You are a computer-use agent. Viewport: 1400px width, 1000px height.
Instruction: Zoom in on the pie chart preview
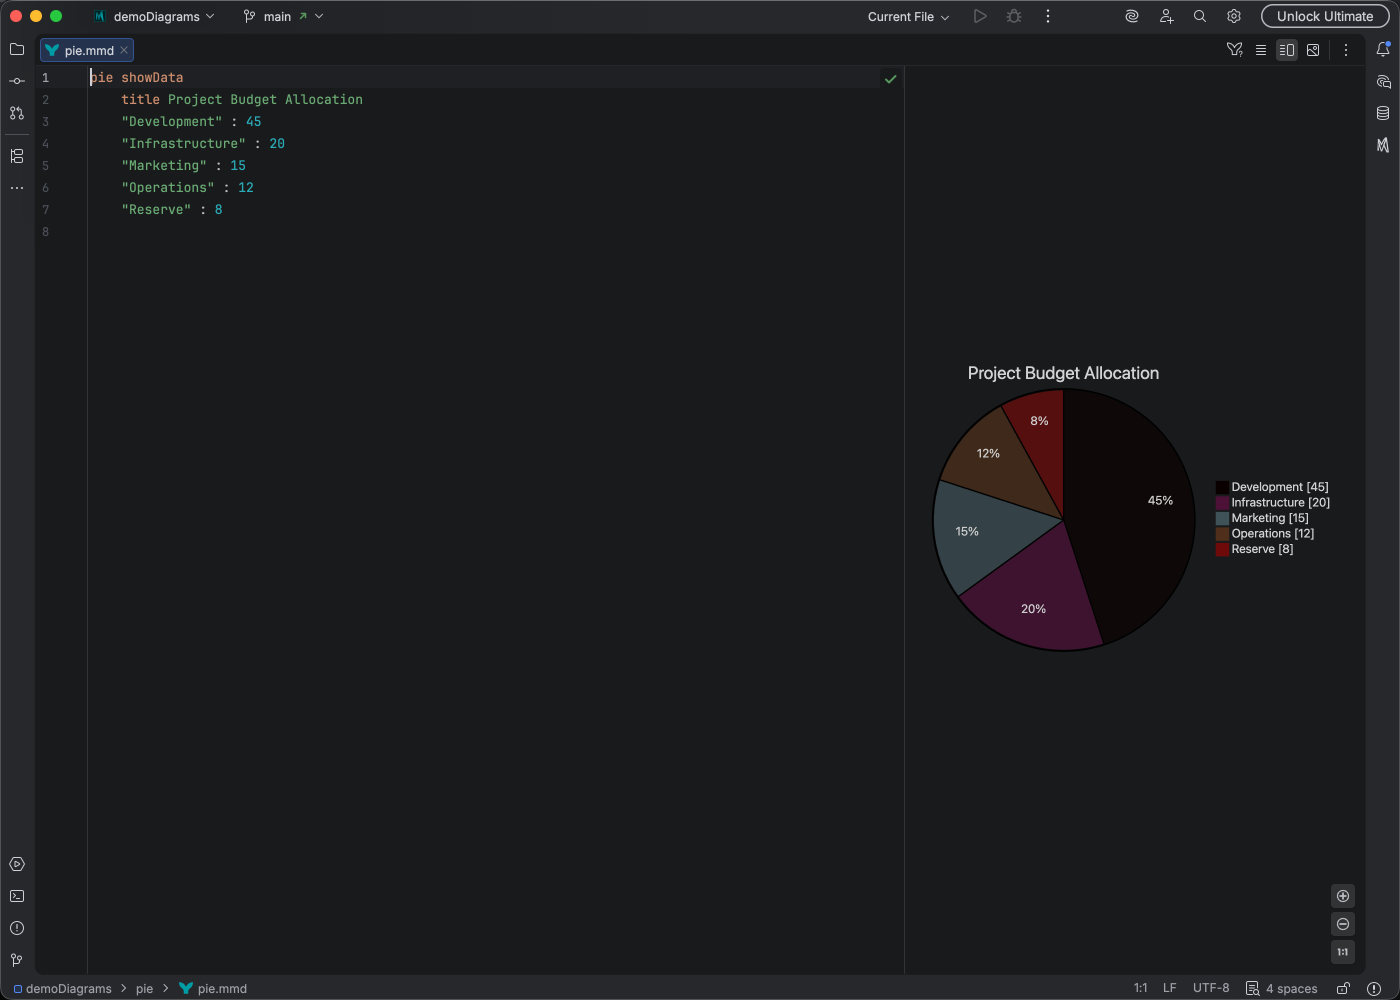pos(1343,896)
